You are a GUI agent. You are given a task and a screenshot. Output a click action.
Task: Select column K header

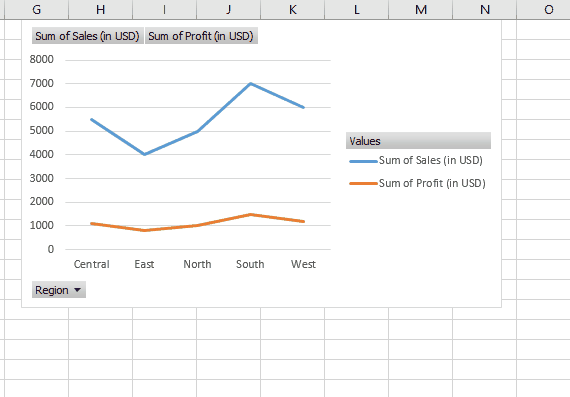pos(293,9)
